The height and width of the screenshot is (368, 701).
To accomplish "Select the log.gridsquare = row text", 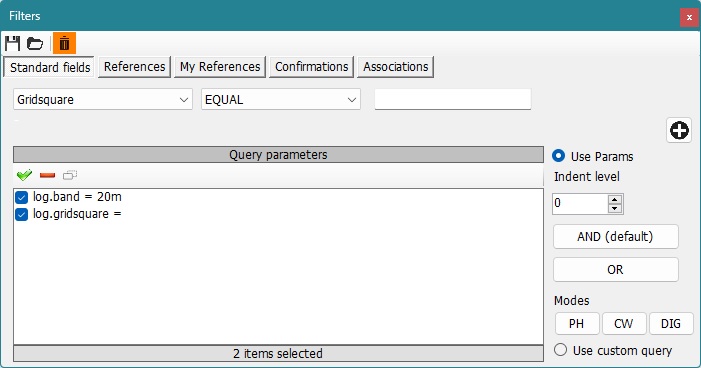I will coord(77,214).
